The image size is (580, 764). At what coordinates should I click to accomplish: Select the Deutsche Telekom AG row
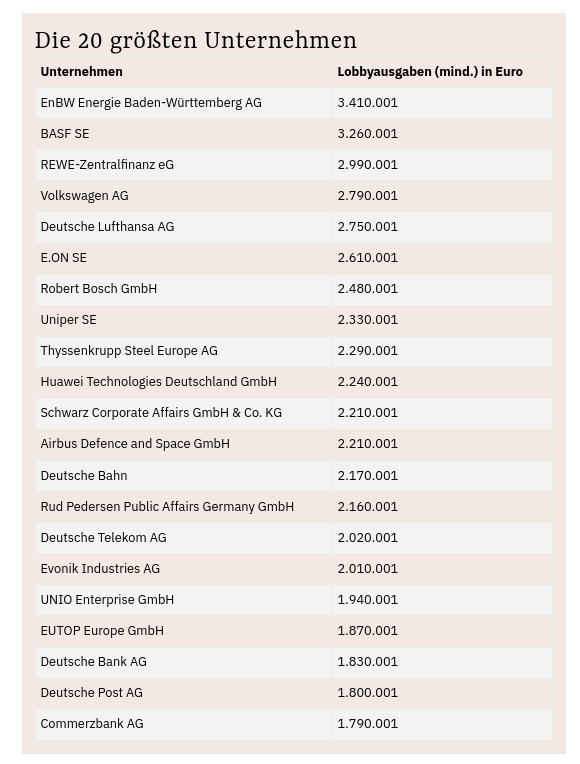click(x=293, y=538)
